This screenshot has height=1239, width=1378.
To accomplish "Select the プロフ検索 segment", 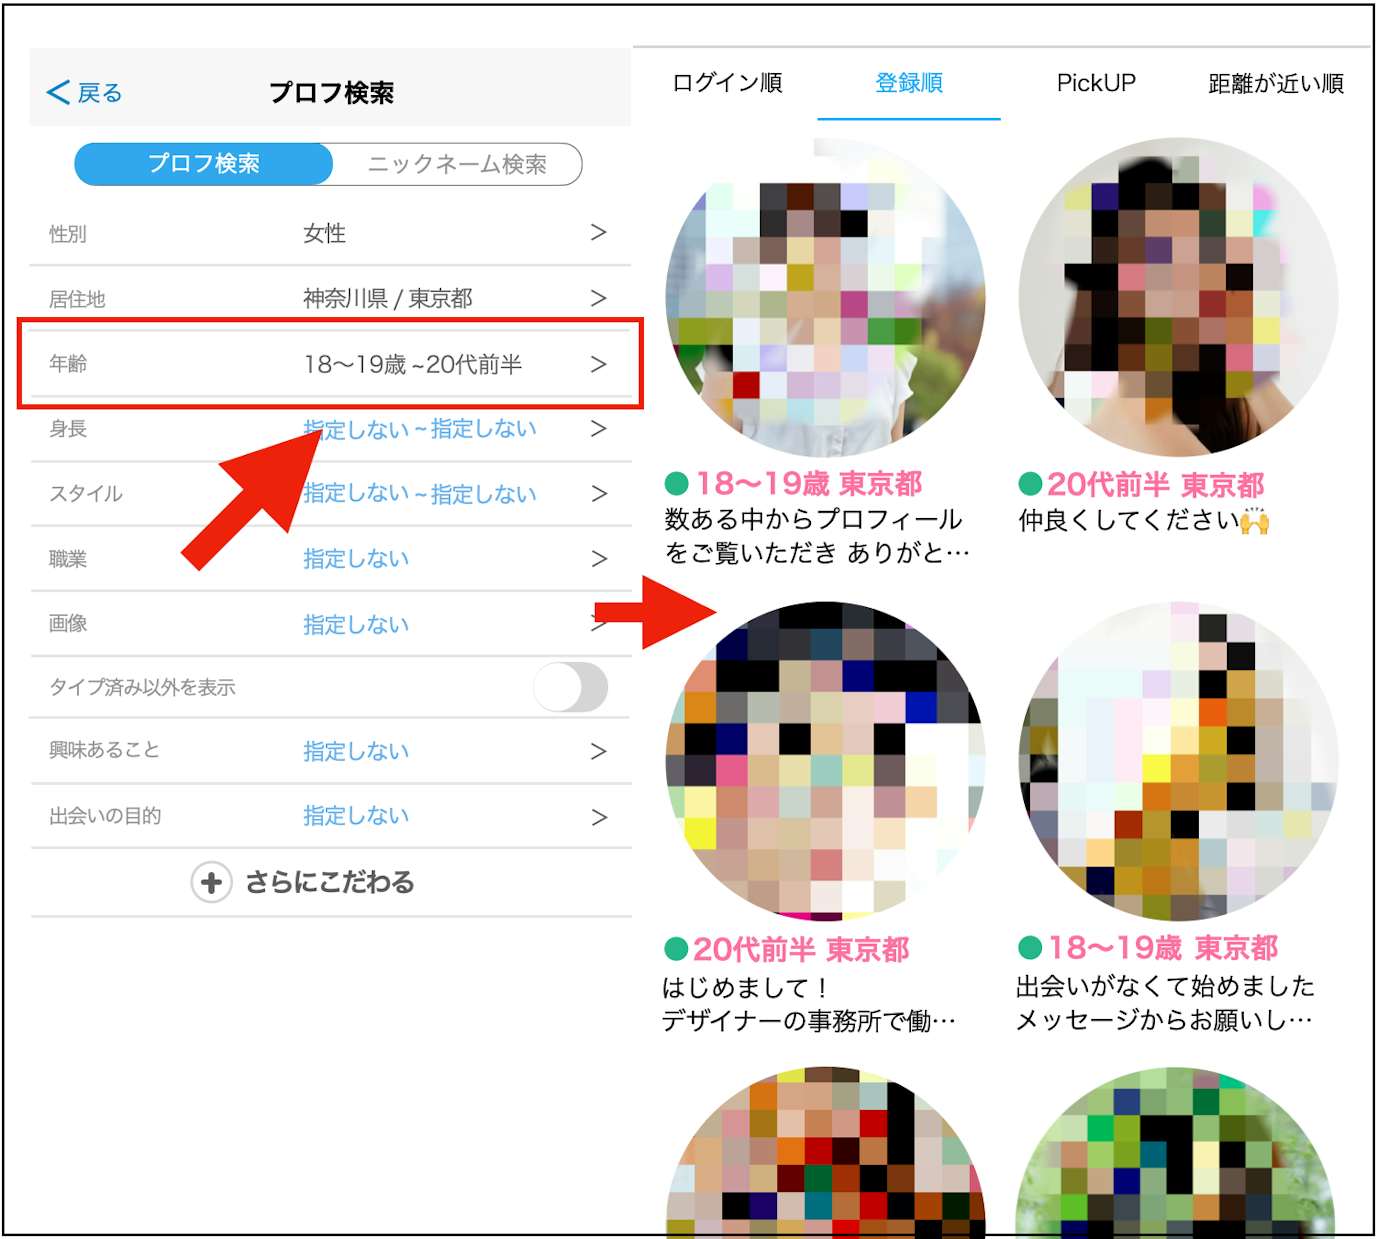I will pos(204,164).
